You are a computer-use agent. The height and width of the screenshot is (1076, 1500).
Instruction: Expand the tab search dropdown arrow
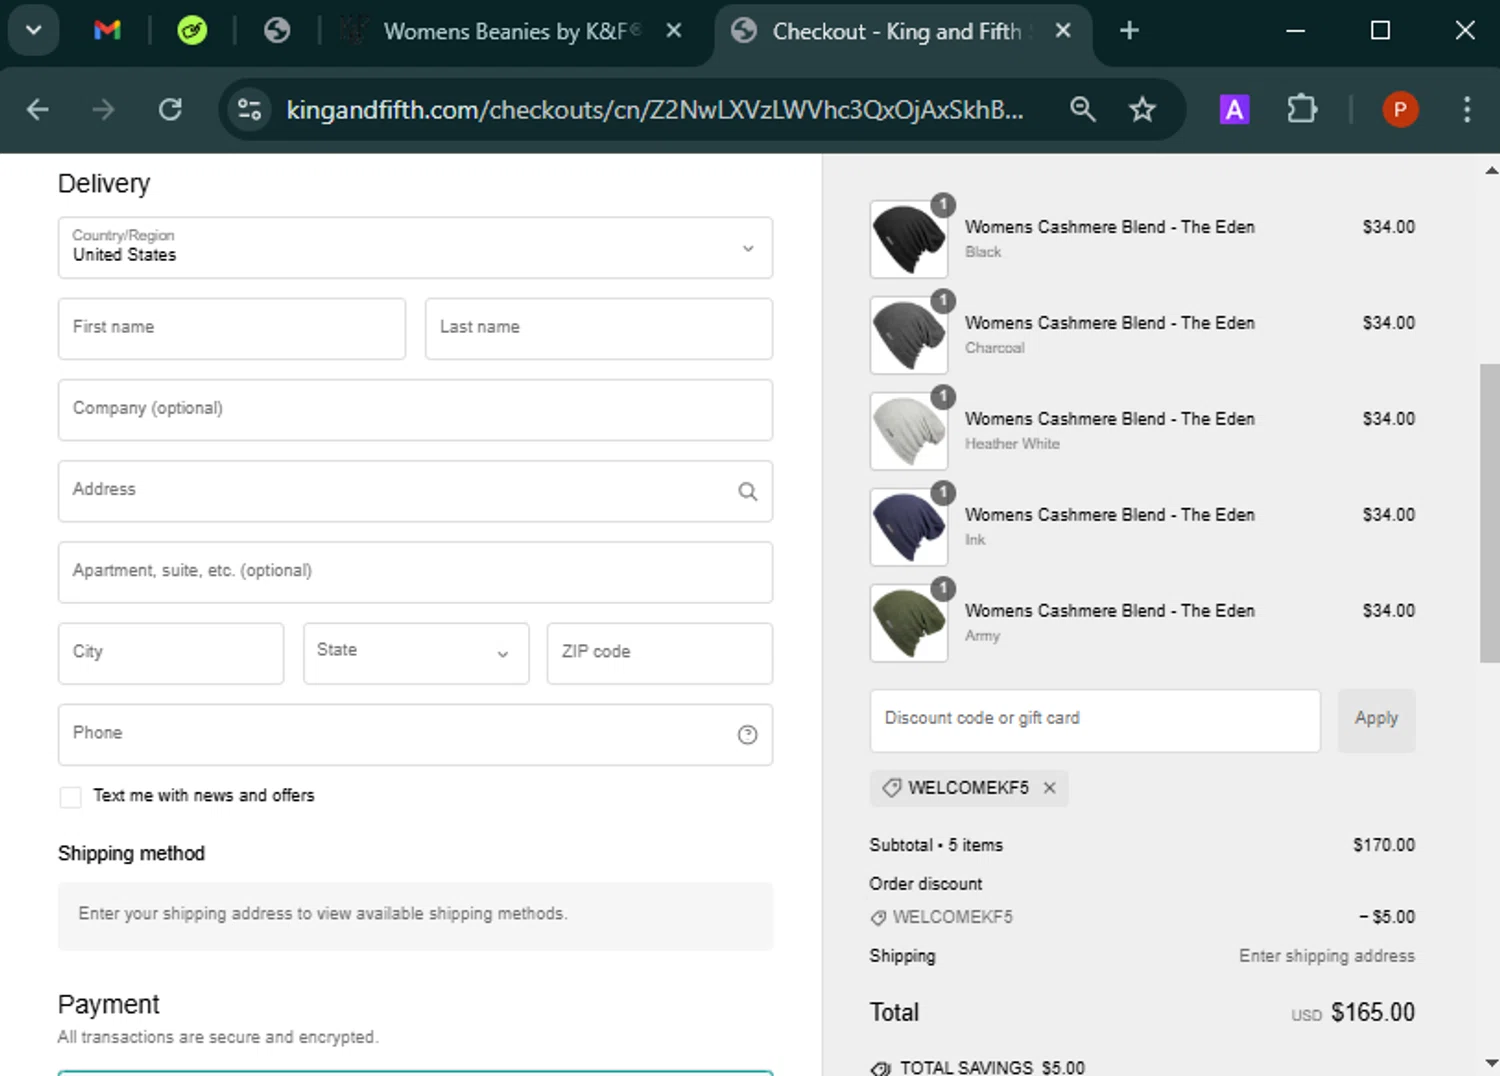(x=33, y=30)
